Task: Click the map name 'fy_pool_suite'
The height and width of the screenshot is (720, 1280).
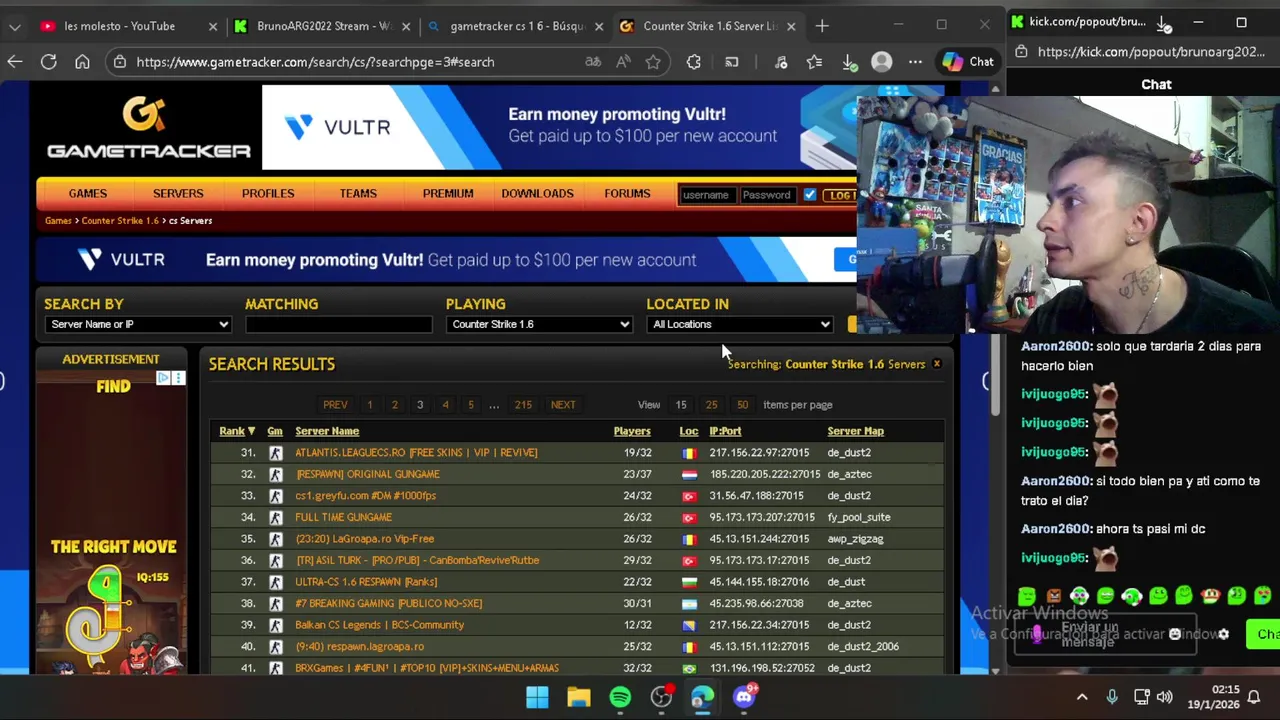Action: pyautogui.click(x=859, y=517)
